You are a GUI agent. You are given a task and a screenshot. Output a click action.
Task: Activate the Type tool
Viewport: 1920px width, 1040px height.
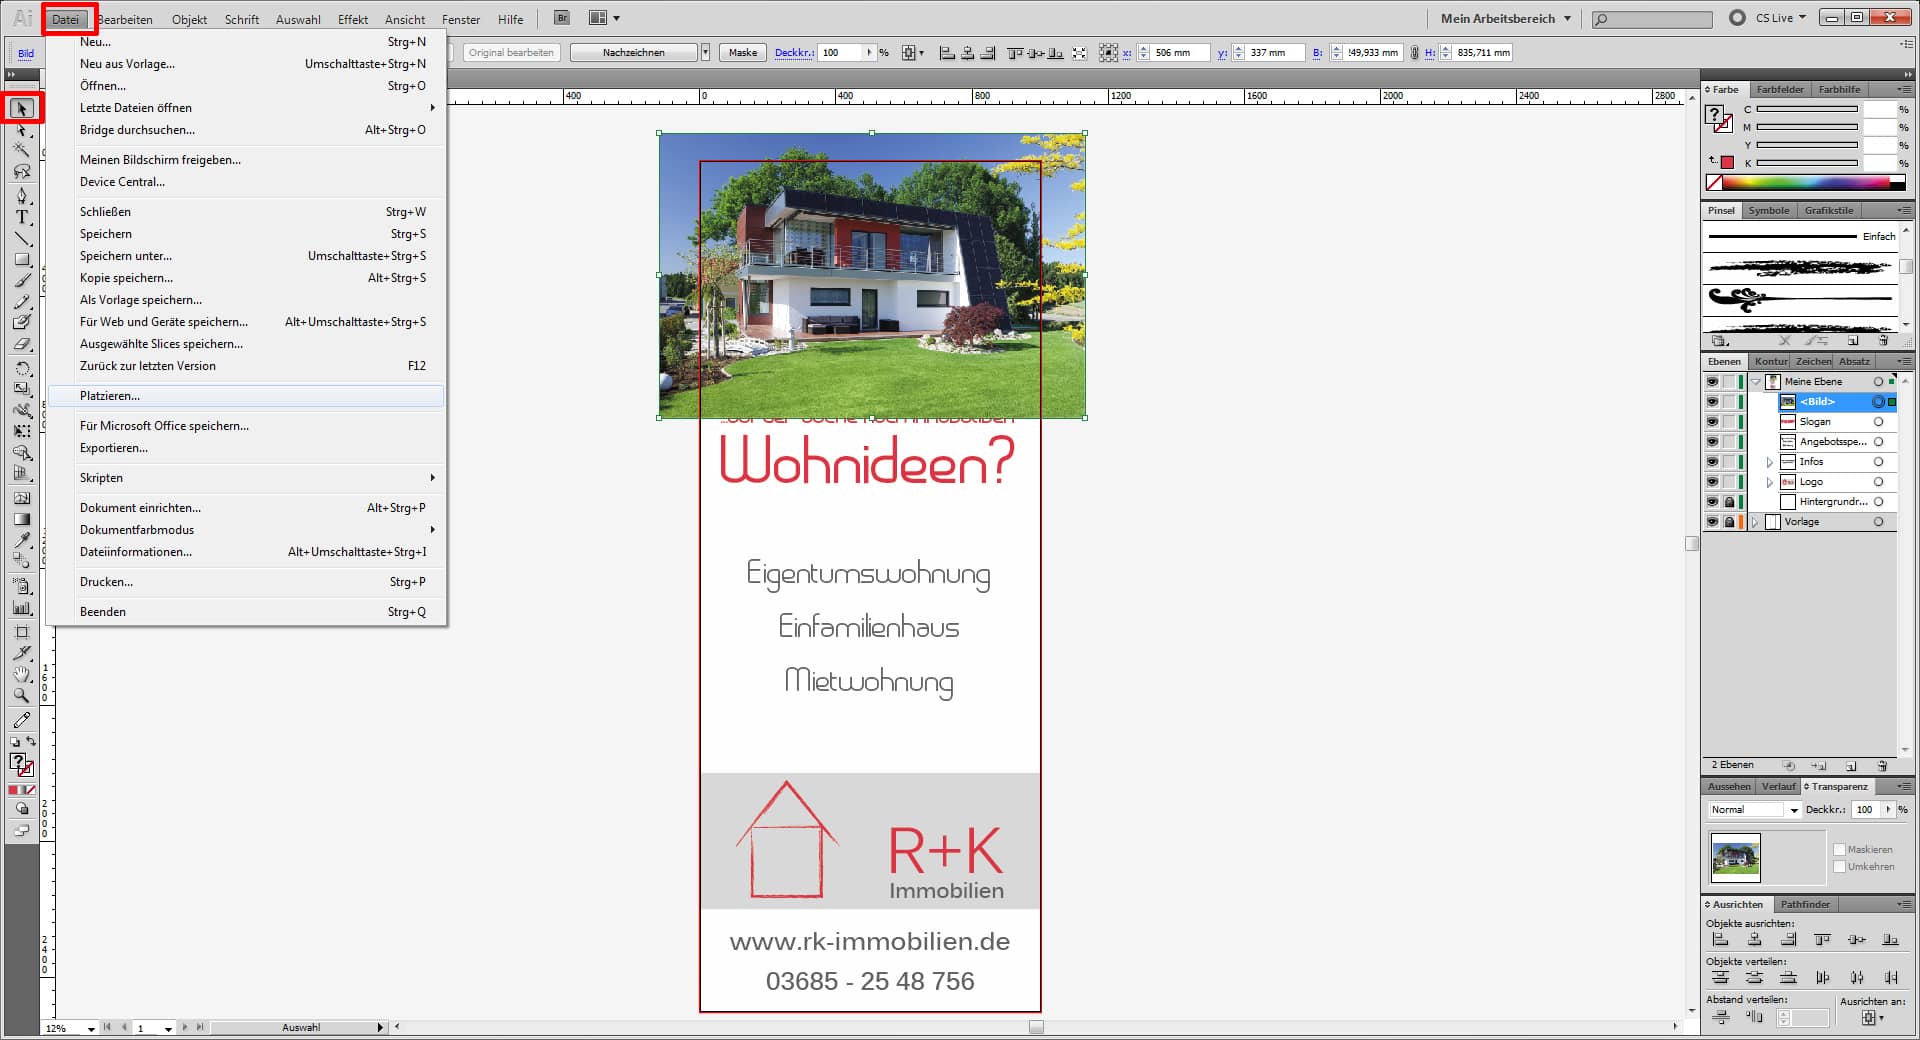click(x=22, y=216)
